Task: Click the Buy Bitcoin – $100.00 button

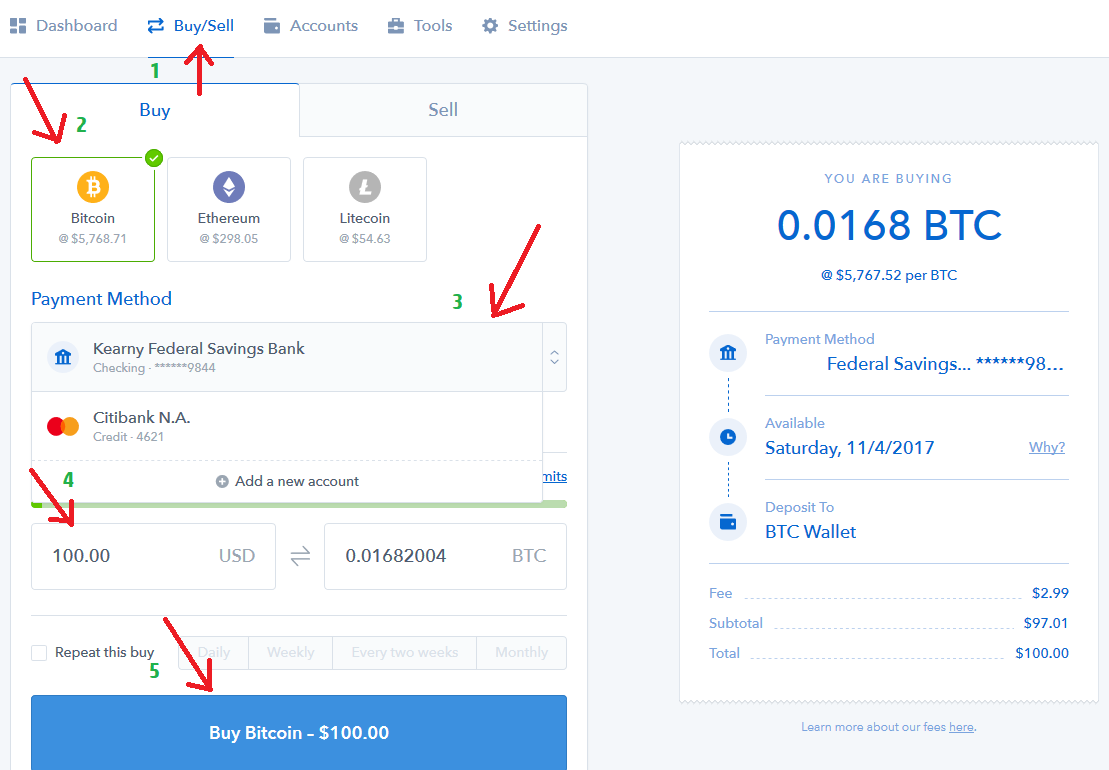Action: [x=298, y=733]
